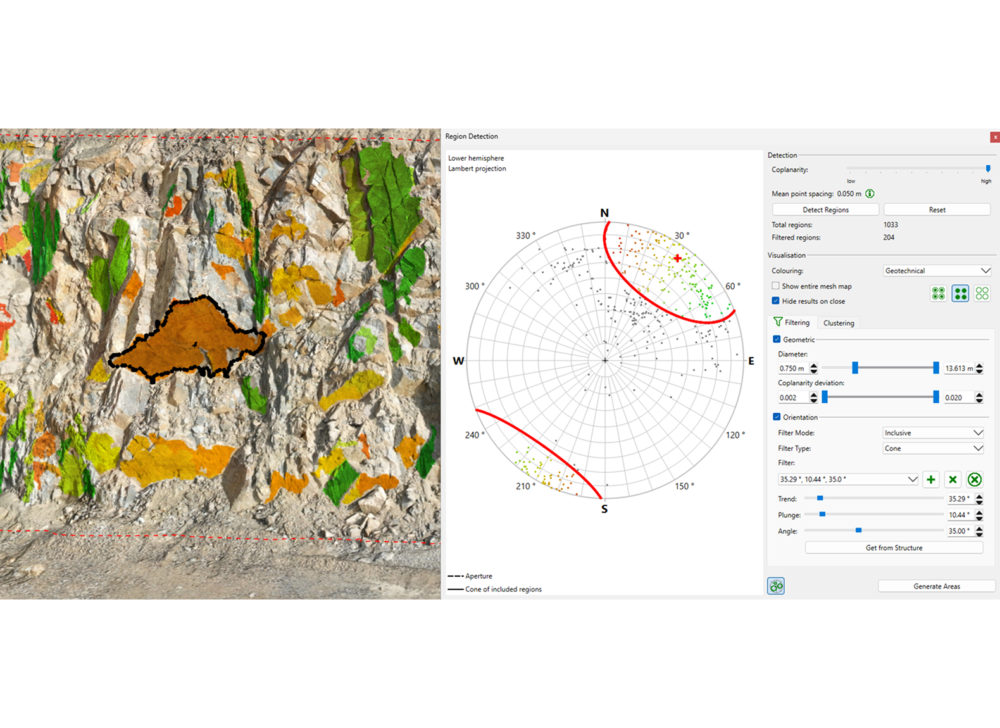Click the maximum diameter spinner arrows
This screenshot has width=1000, height=728.
[980, 368]
